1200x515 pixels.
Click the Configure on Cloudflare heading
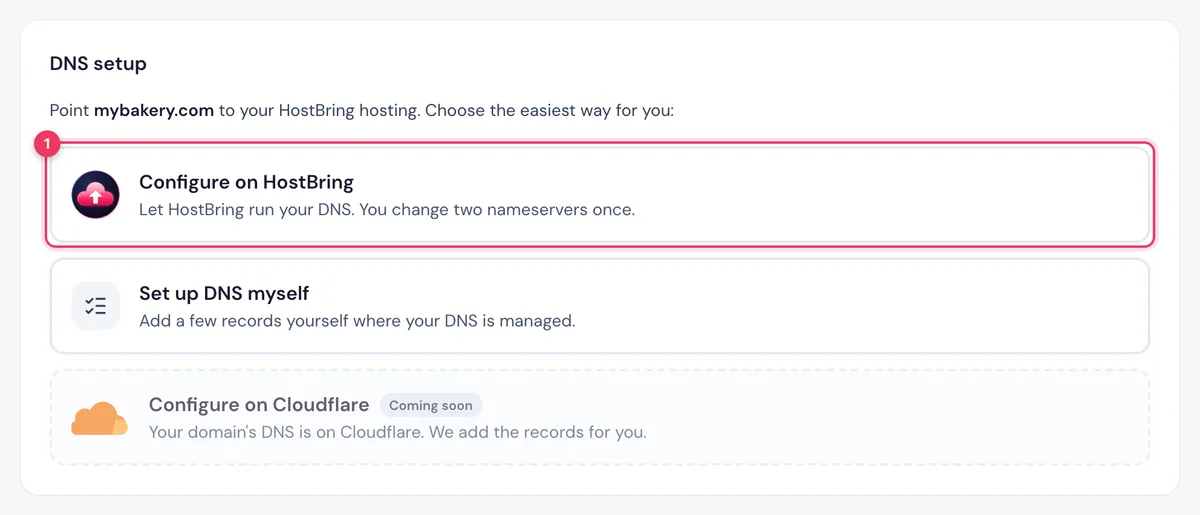coord(259,405)
